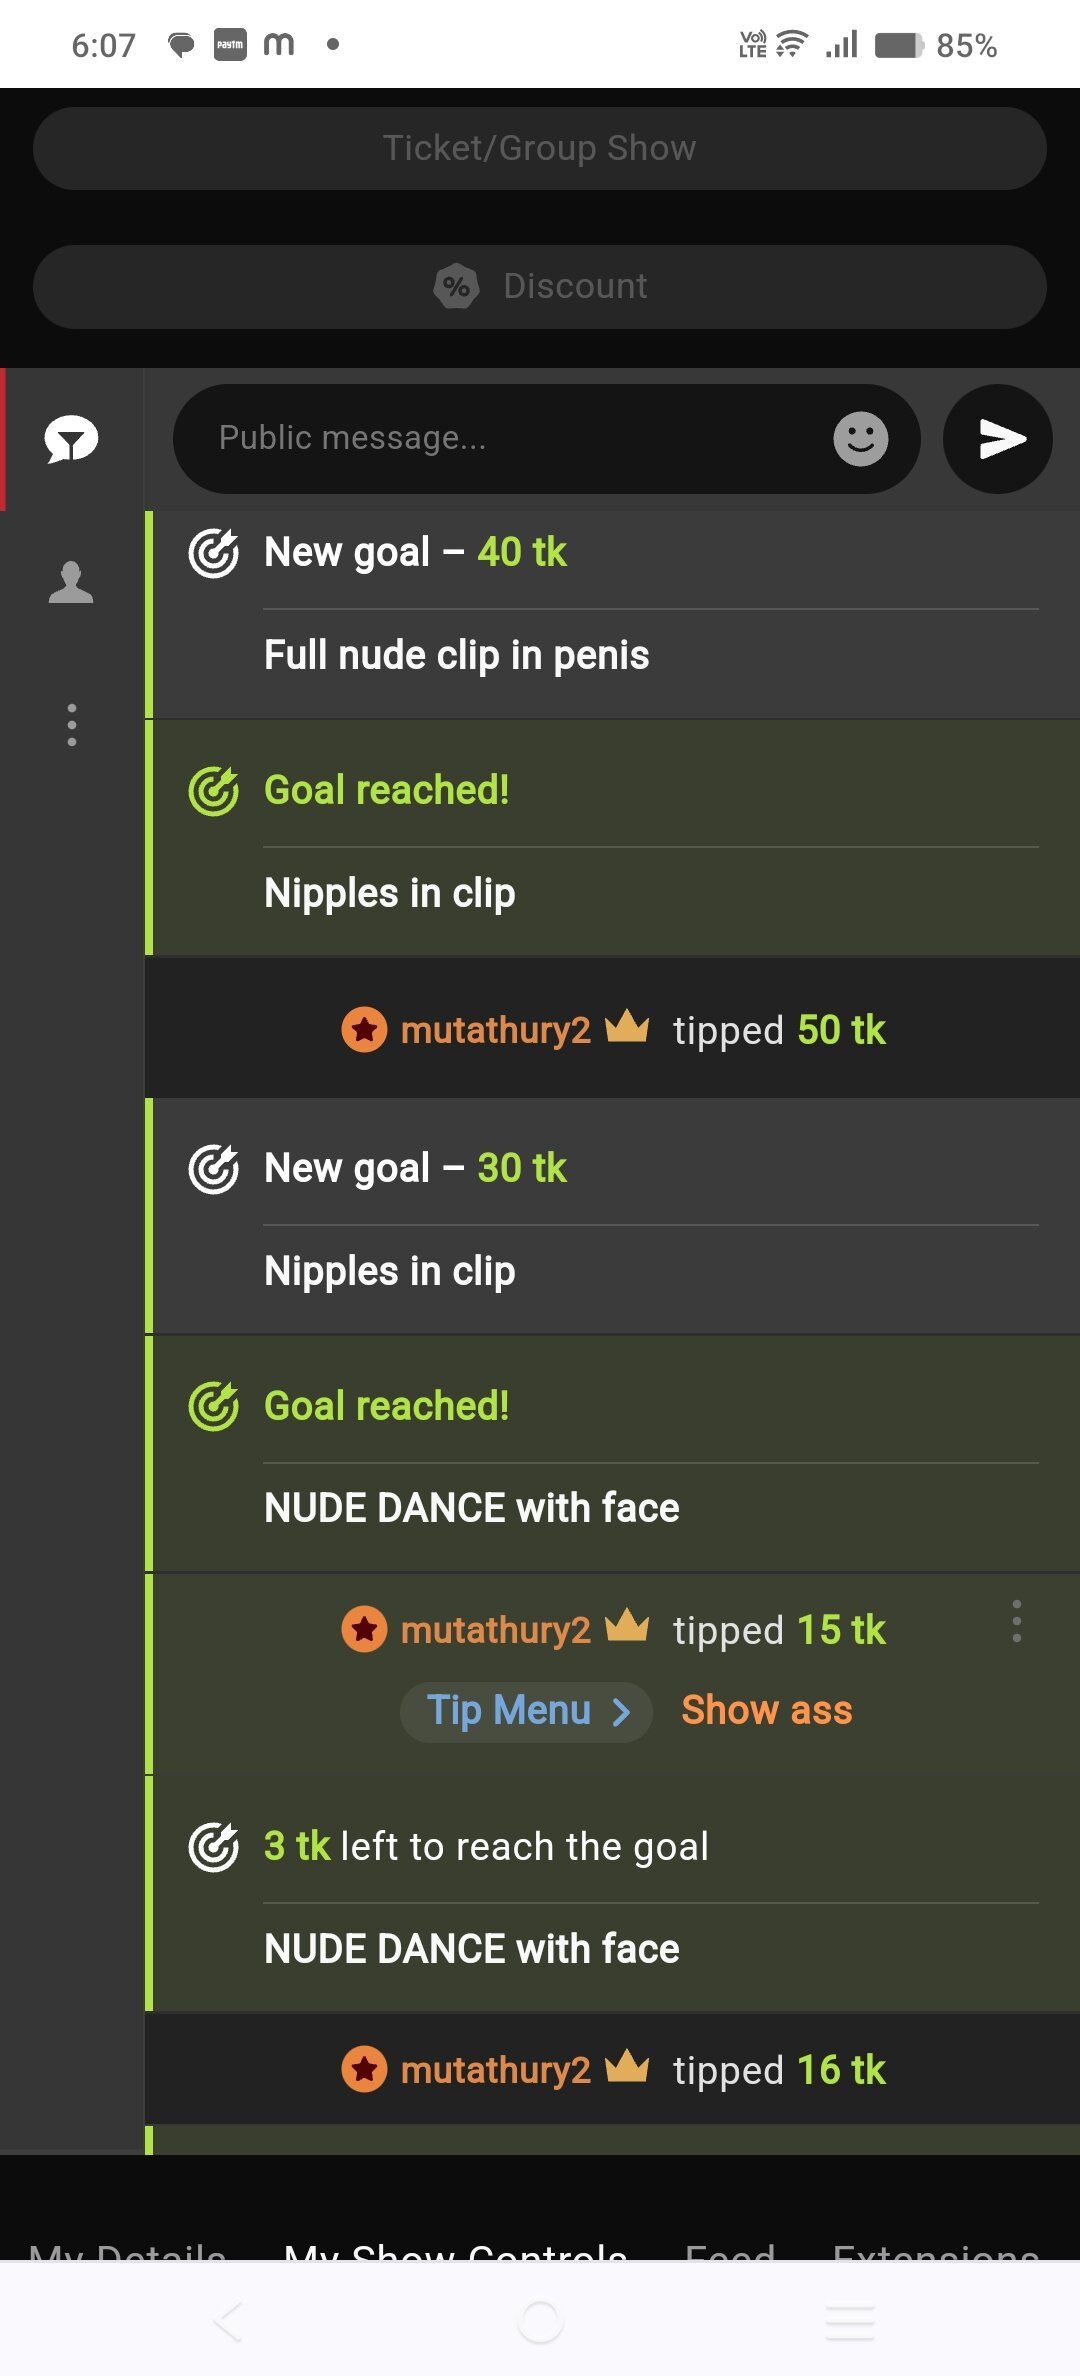Start a Ticket/Group Show
The height and width of the screenshot is (2376, 1080).
(x=540, y=149)
